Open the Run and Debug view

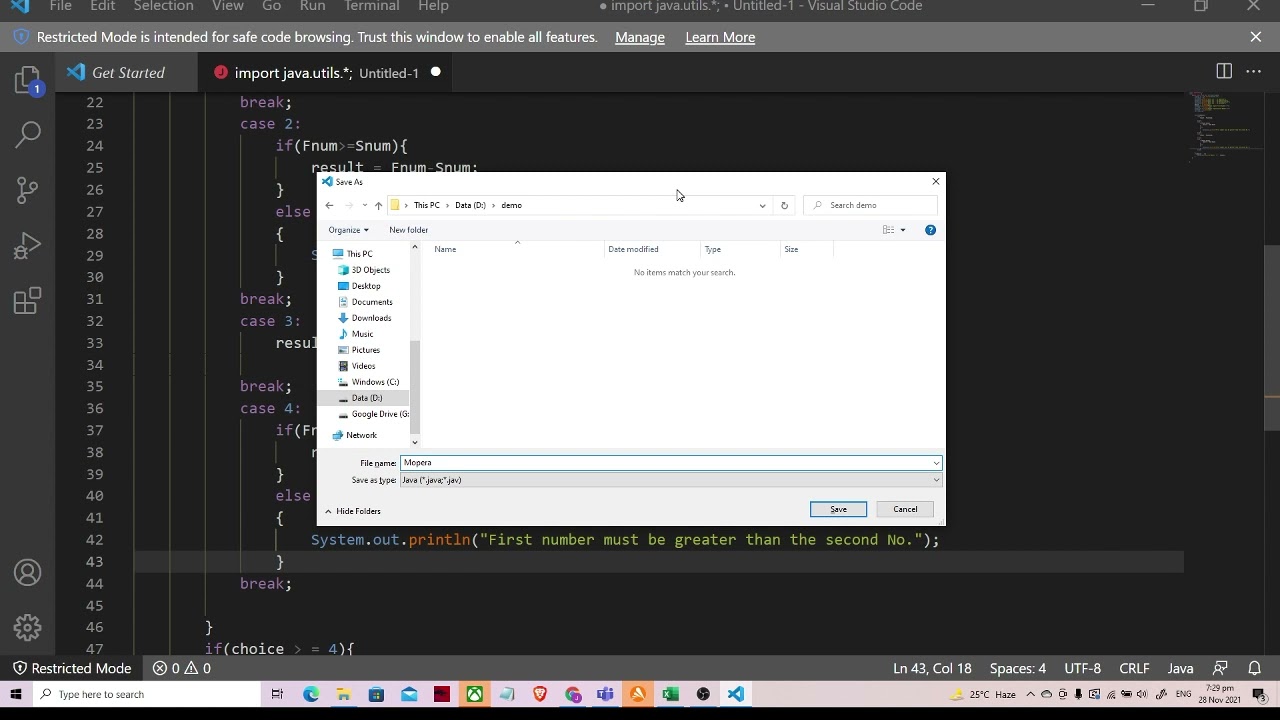pos(28,245)
